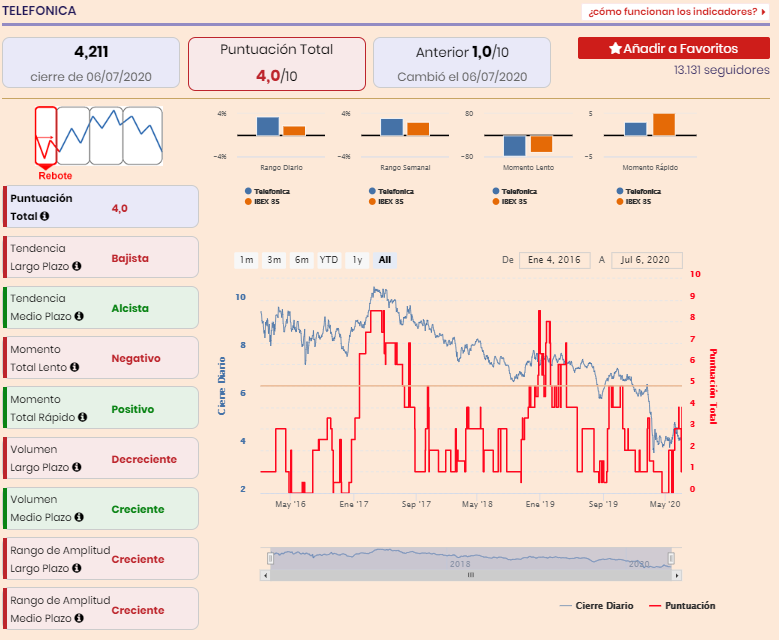The width and height of the screenshot is (779, 640).
Task: Toggle Cierre Diario series in chart legend
Action: 597,606
